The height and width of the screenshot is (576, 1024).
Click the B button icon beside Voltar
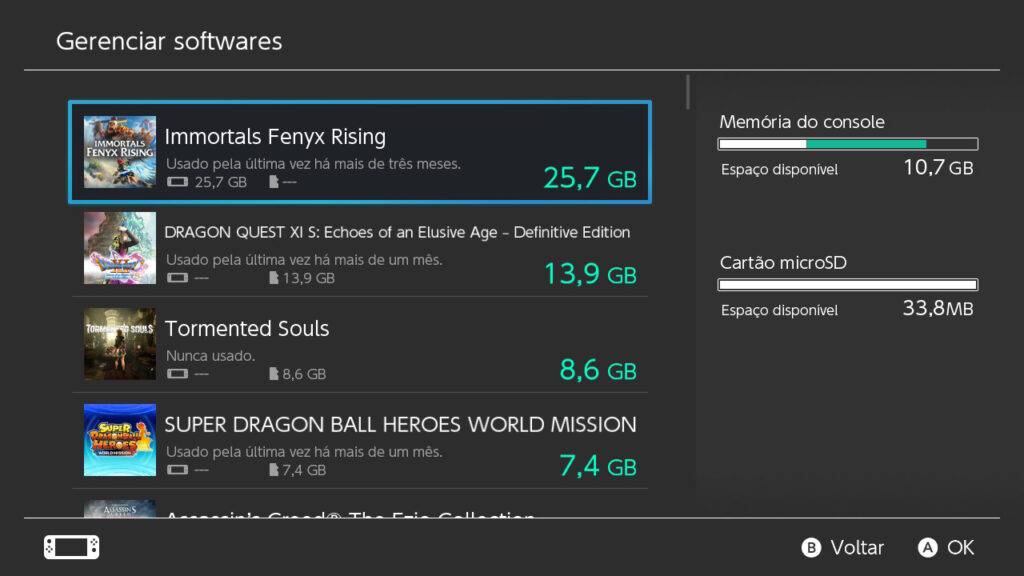tap(811, 548)
